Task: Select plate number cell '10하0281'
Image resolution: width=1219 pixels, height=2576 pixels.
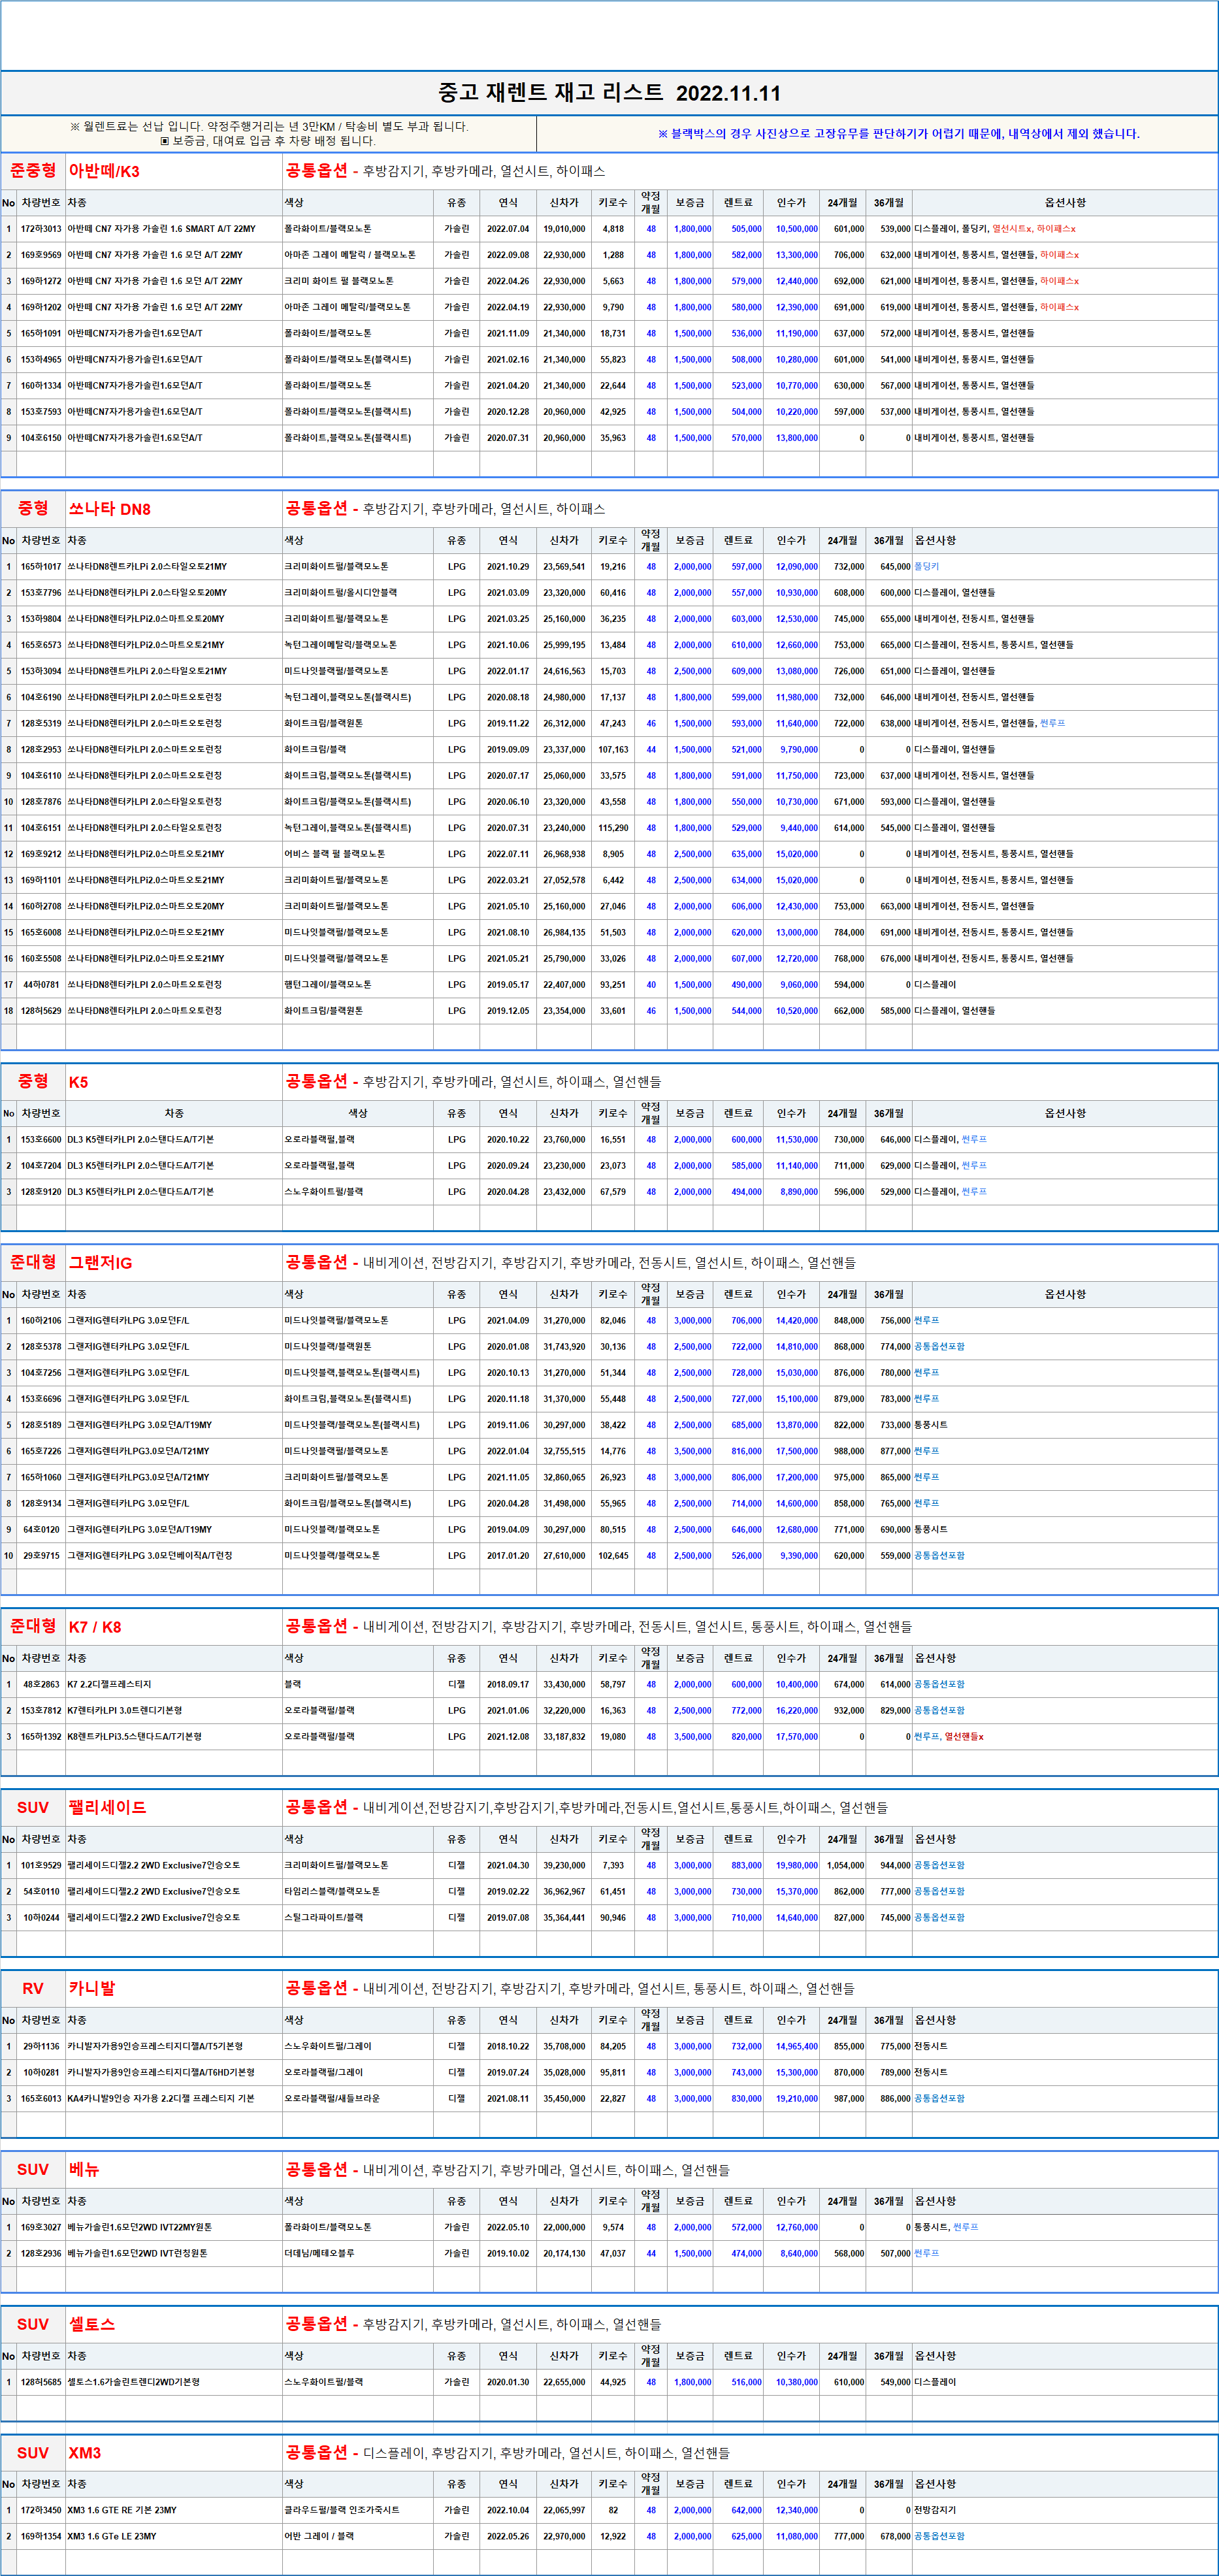Action: pyautogui.click(x=41, y=2073)
